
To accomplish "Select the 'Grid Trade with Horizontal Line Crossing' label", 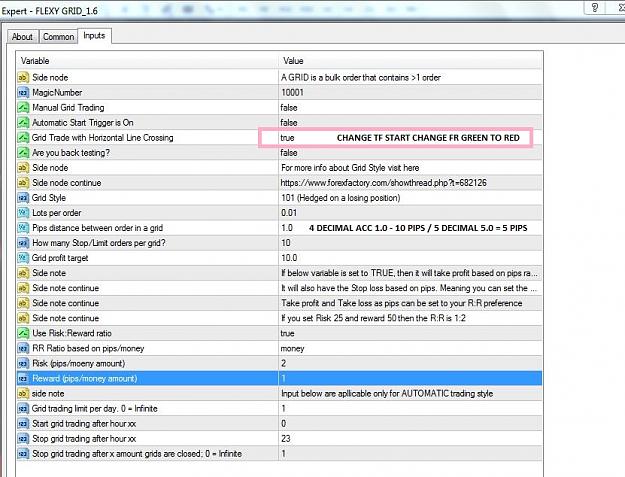I will (102, 137).
